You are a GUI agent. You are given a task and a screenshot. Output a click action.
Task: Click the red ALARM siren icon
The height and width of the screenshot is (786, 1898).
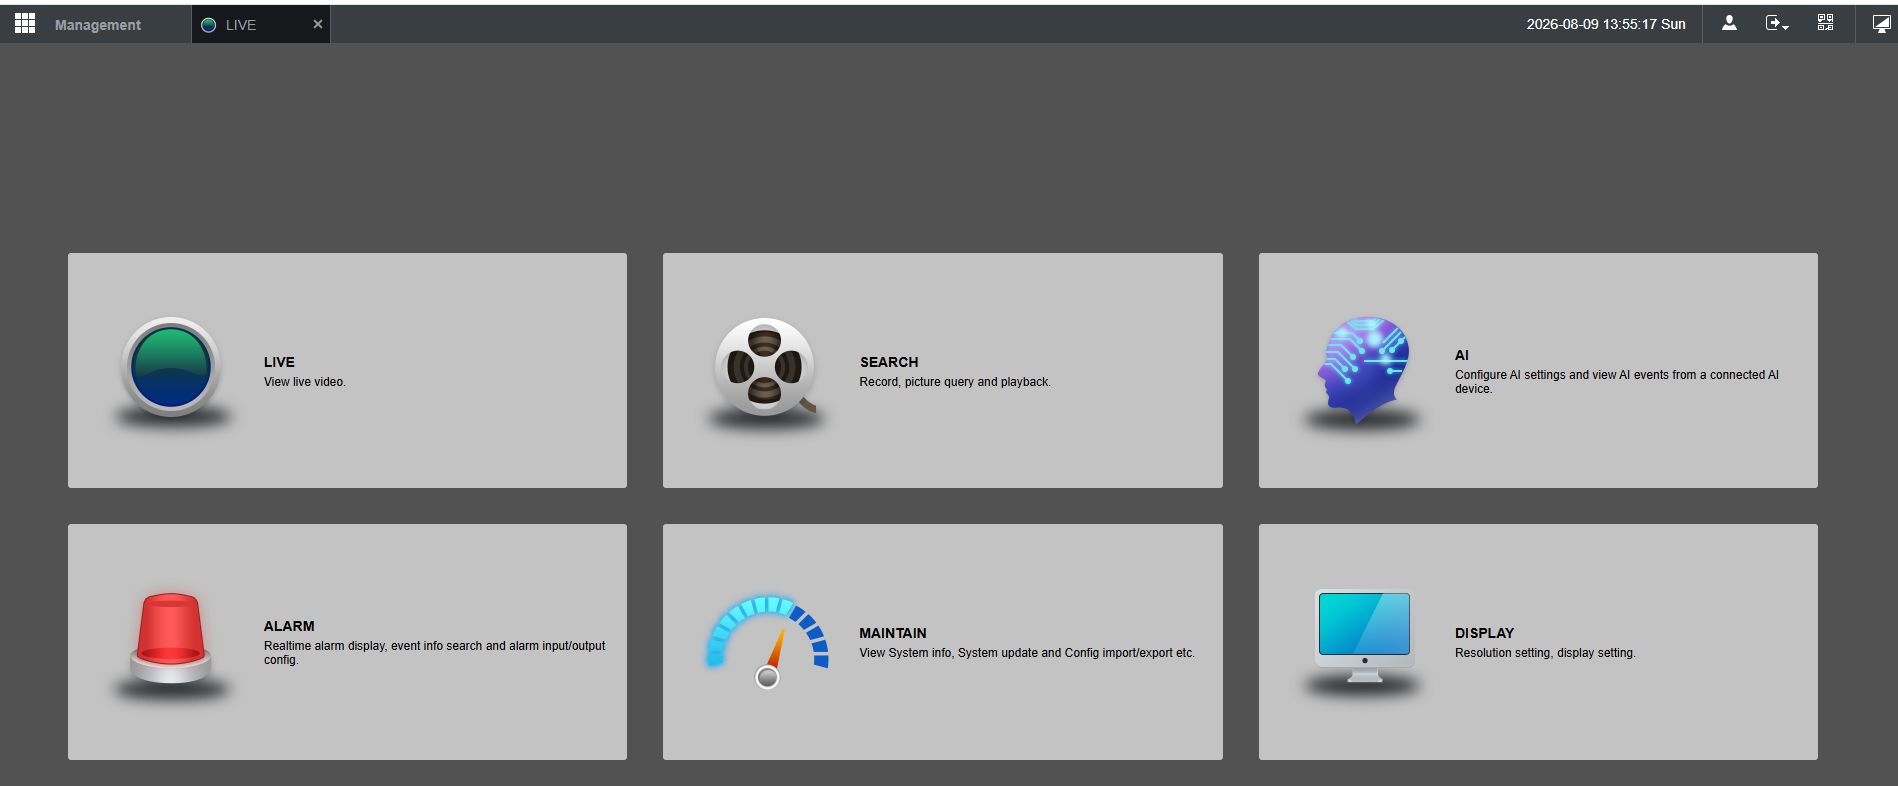click(171, 638)
